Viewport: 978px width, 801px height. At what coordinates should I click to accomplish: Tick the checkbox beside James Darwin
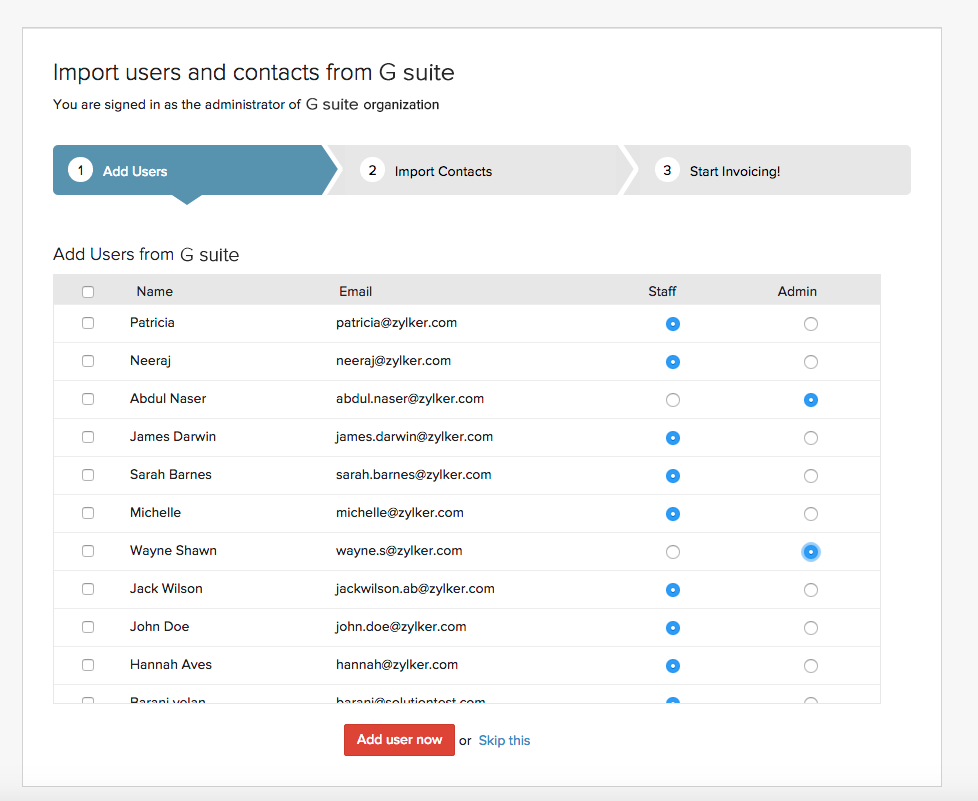(x=88, y=437)
